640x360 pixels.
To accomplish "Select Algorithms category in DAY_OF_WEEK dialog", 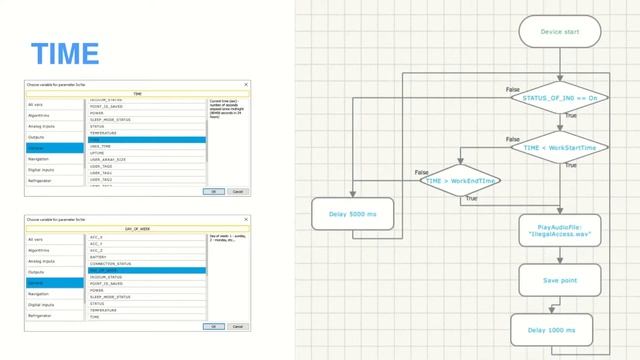I will [x=55, y=251].
